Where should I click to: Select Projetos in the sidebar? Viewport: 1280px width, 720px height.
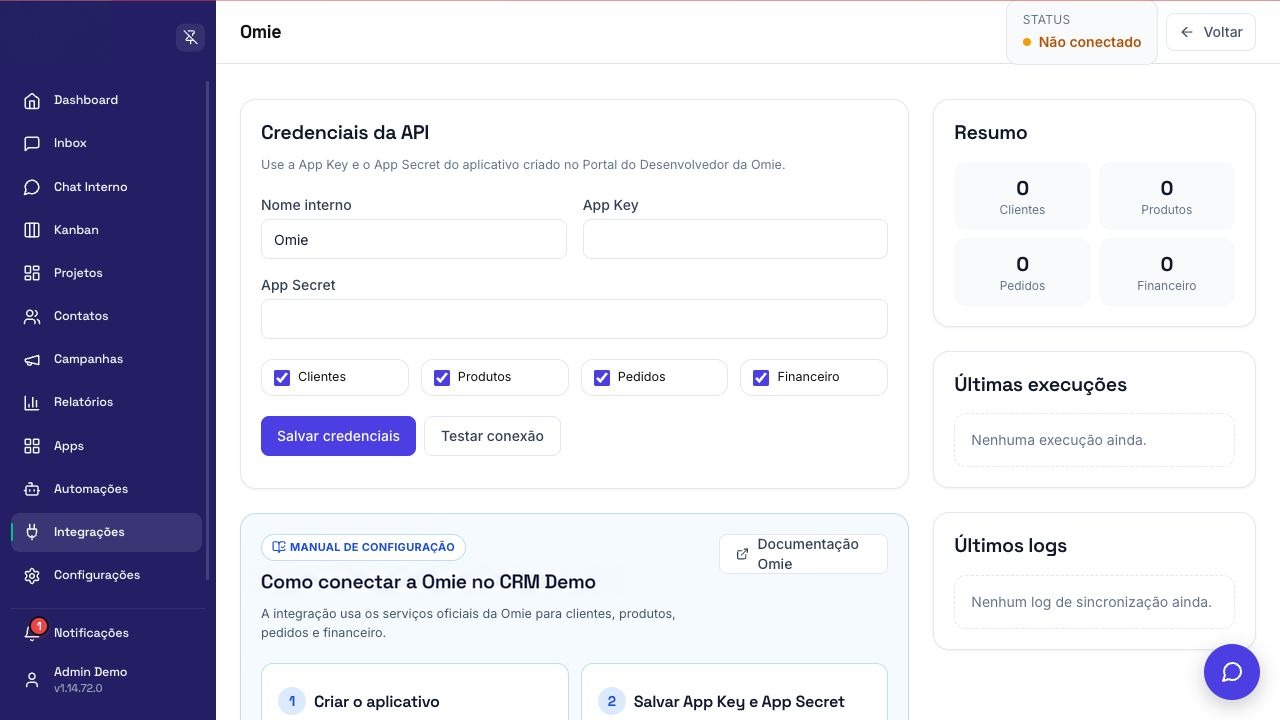click(x=106, y=273)
